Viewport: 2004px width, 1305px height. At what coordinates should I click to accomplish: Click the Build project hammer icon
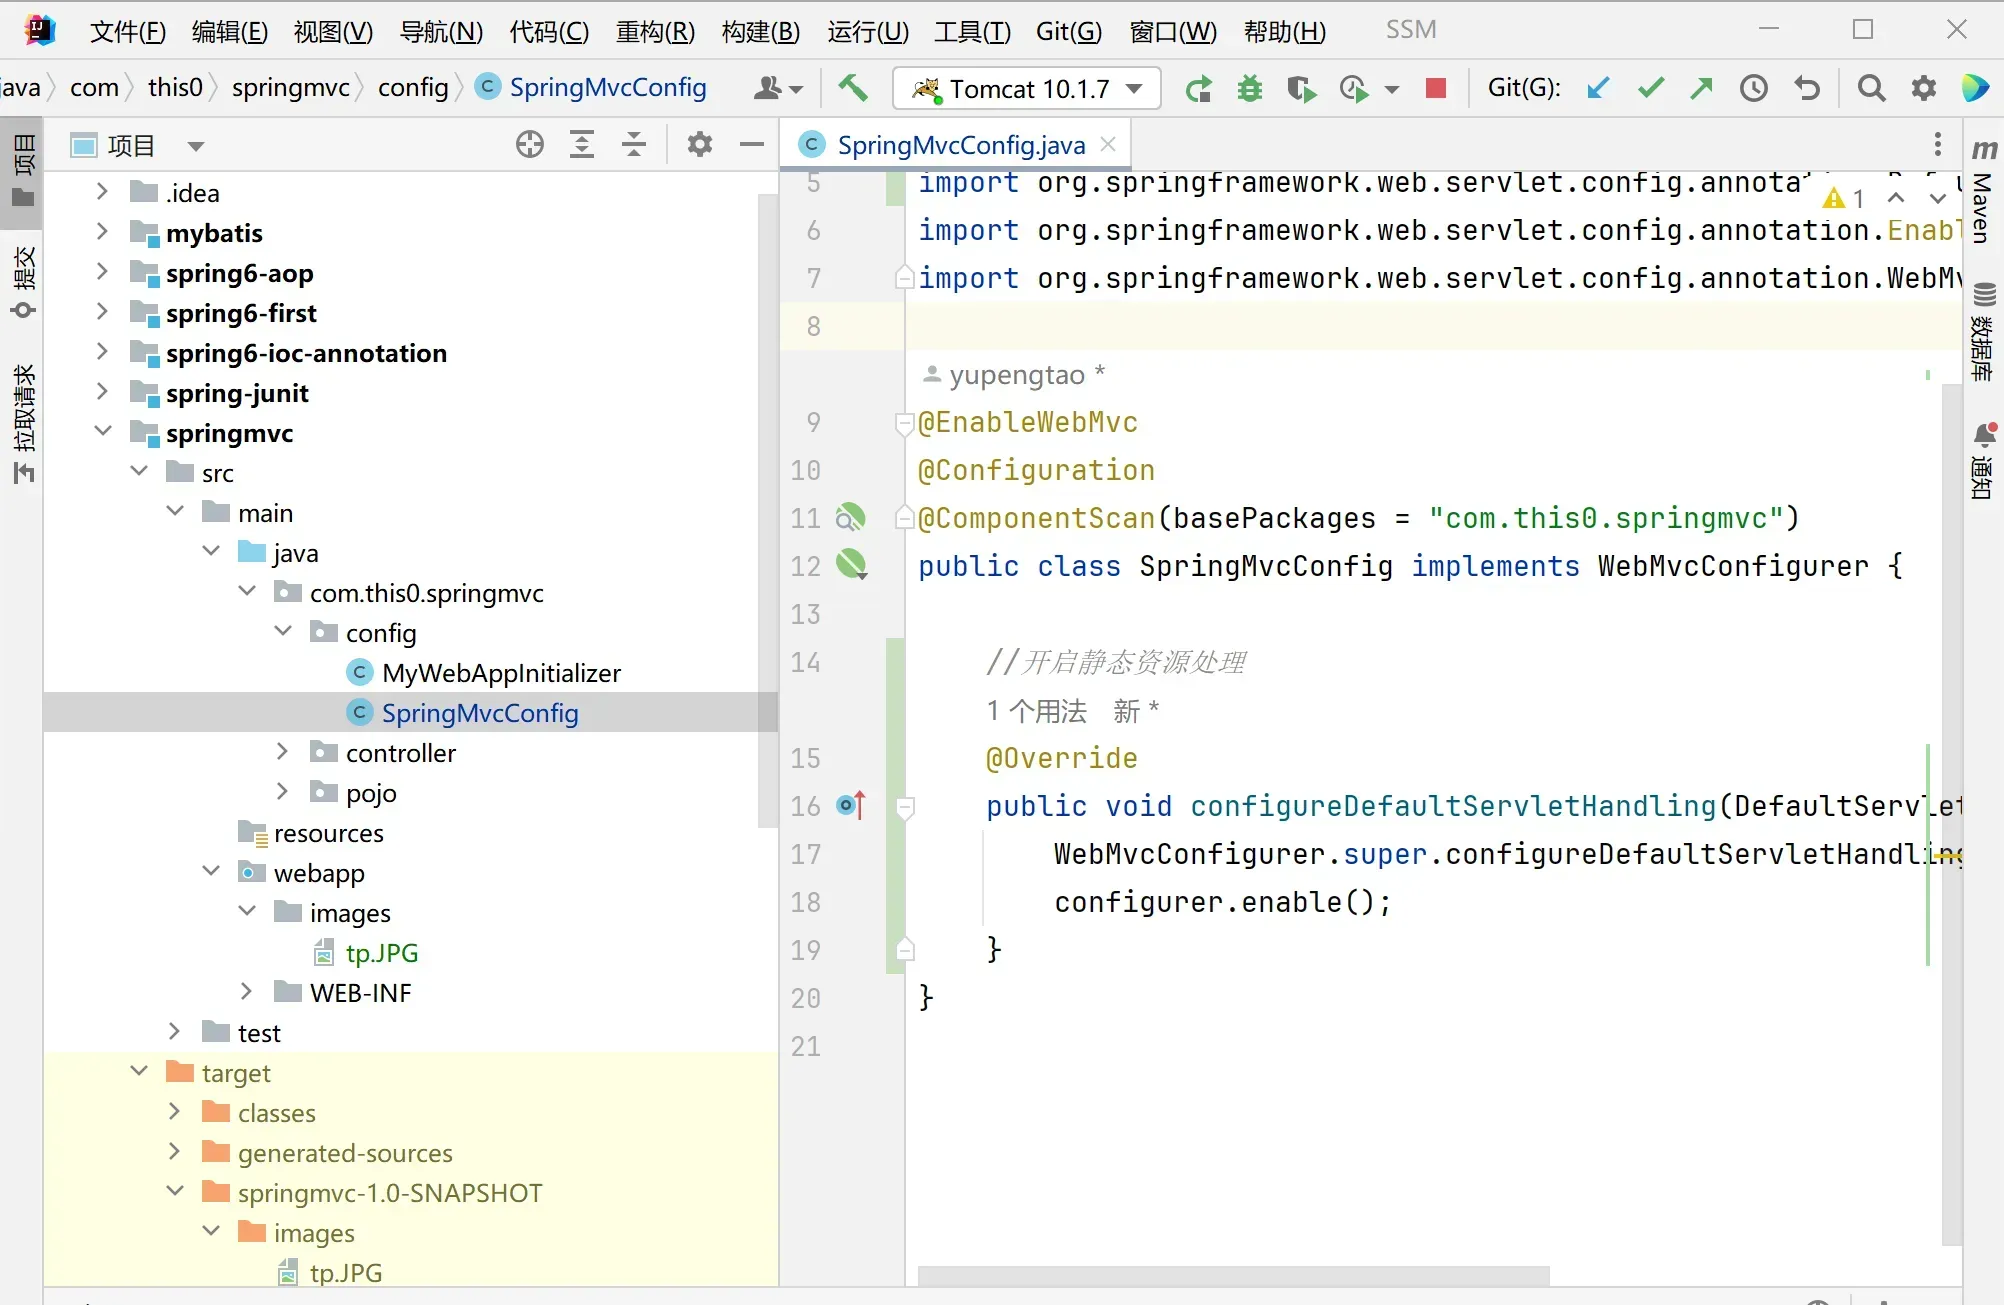tap(852, 88)
